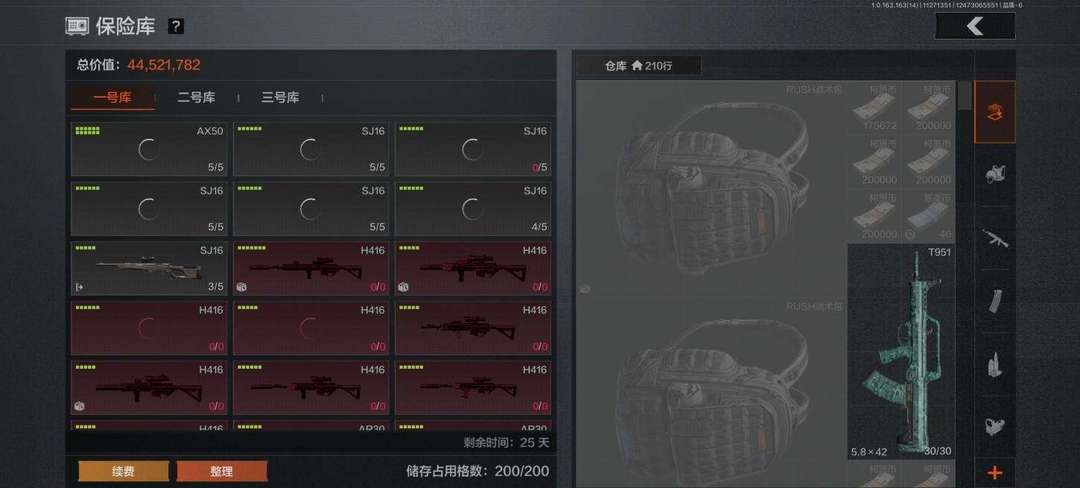The width and height of the screenshot is (1080, 488).
Task: Select the teal T951 rifle
Action: click(901, 351)
